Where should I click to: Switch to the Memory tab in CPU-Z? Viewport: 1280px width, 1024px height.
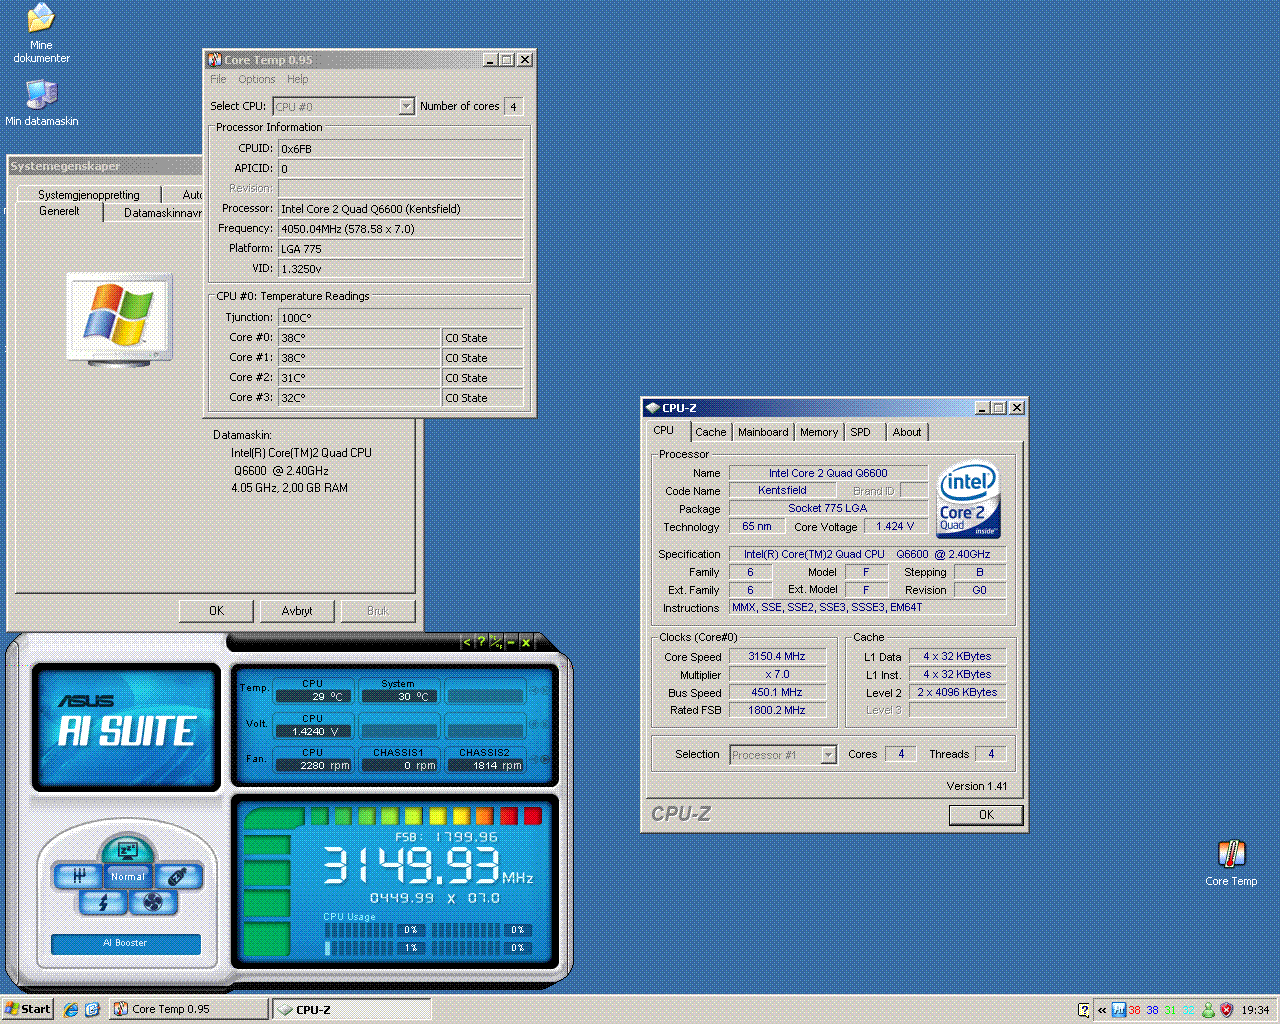pos(819,432)
